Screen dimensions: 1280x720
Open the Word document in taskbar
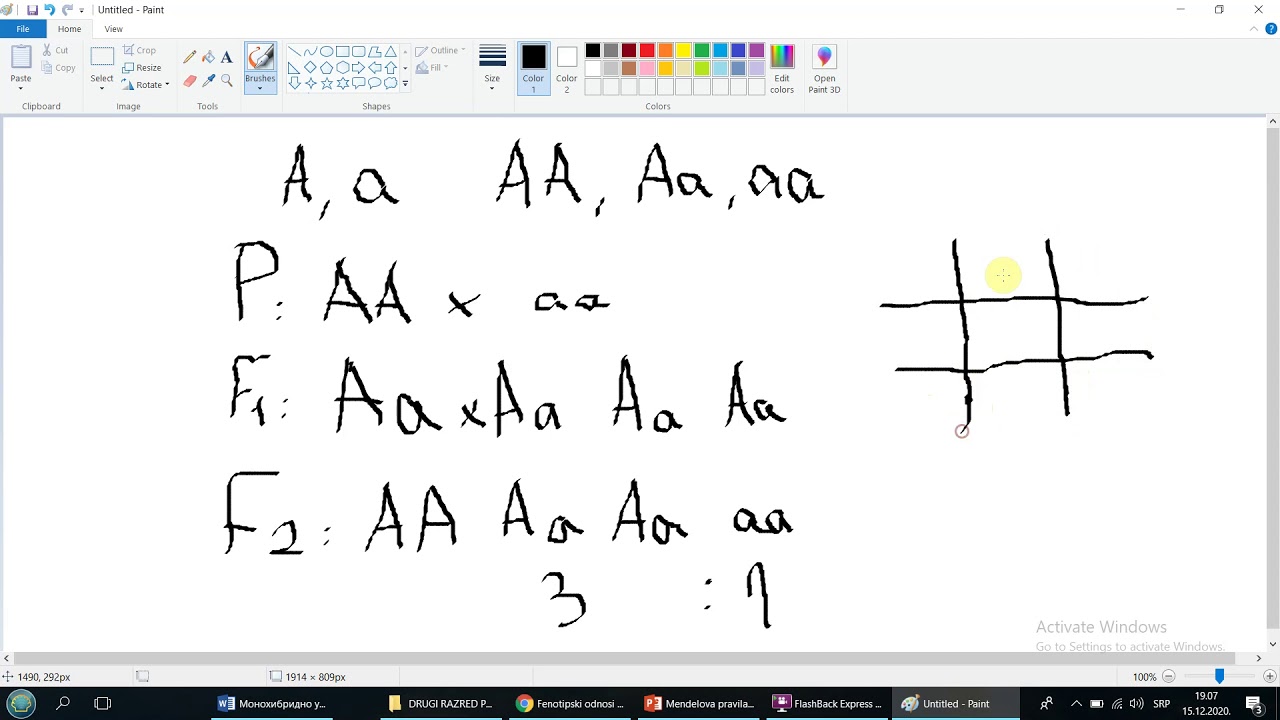point(274,704)
